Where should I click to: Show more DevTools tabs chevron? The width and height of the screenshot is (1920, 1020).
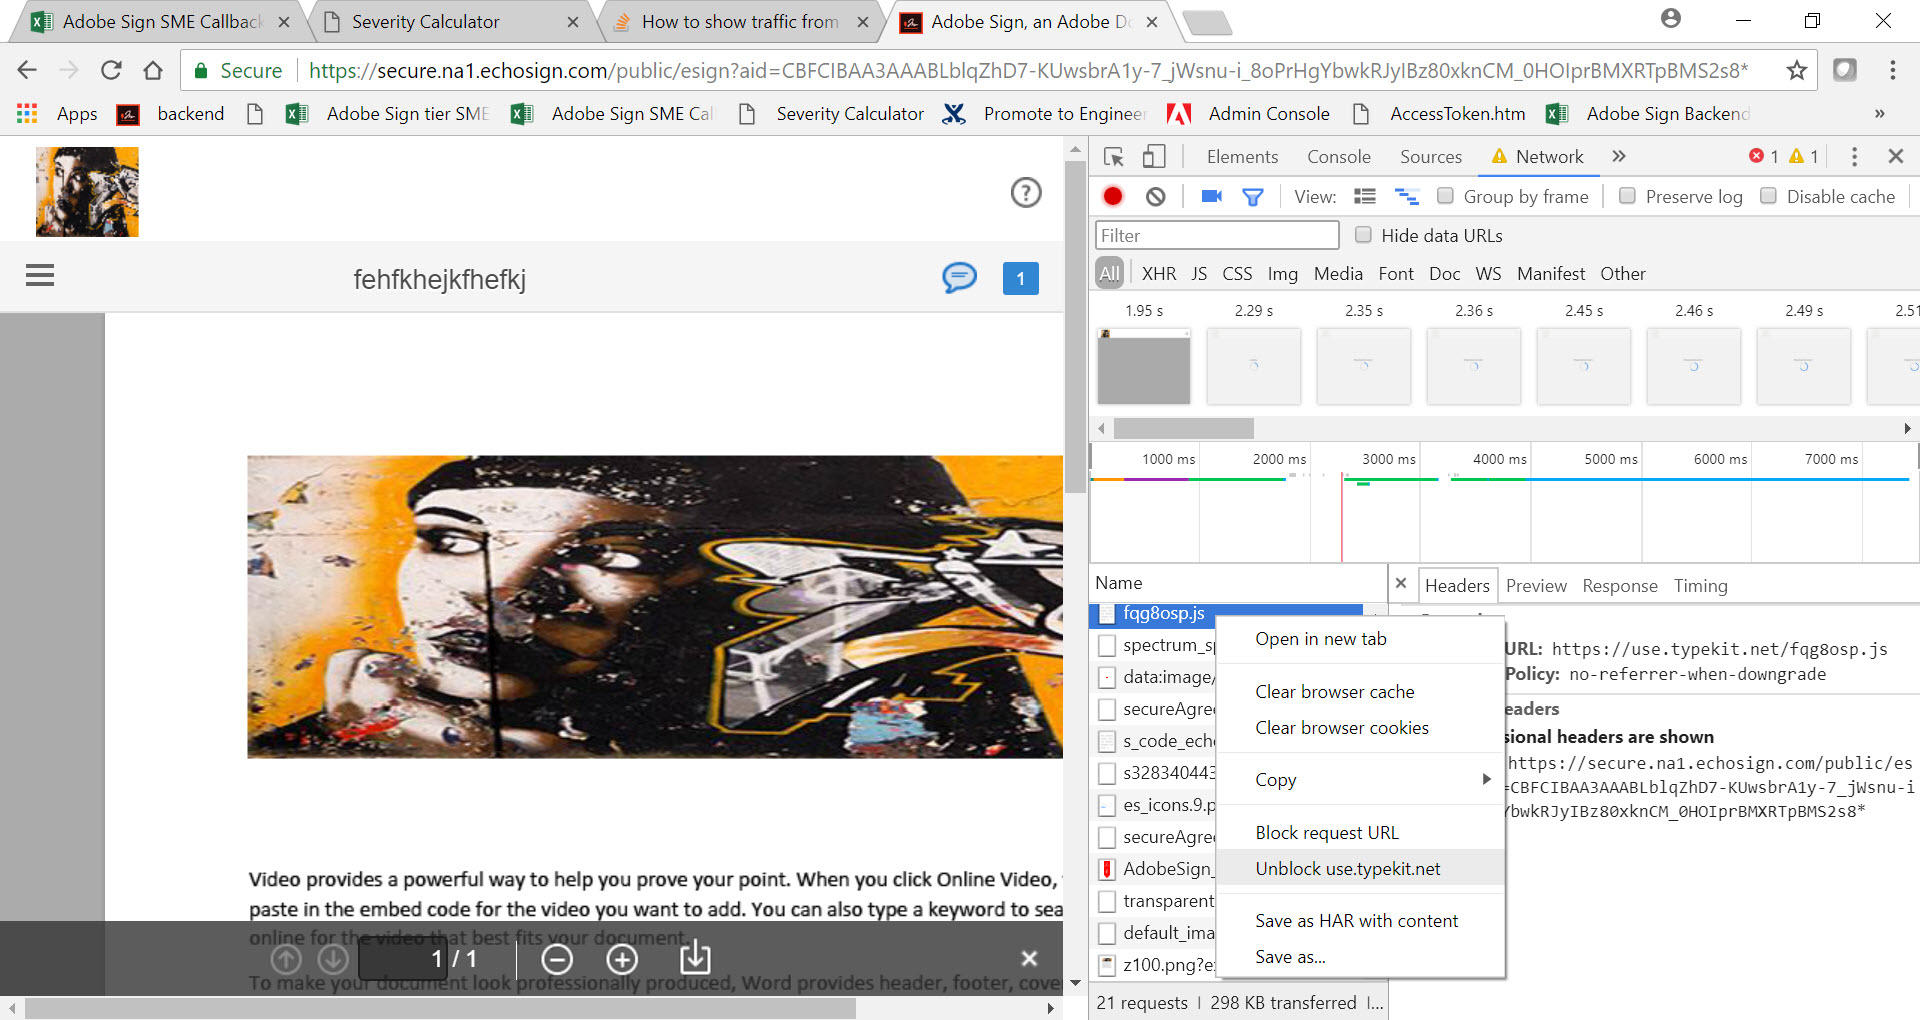1619,156
